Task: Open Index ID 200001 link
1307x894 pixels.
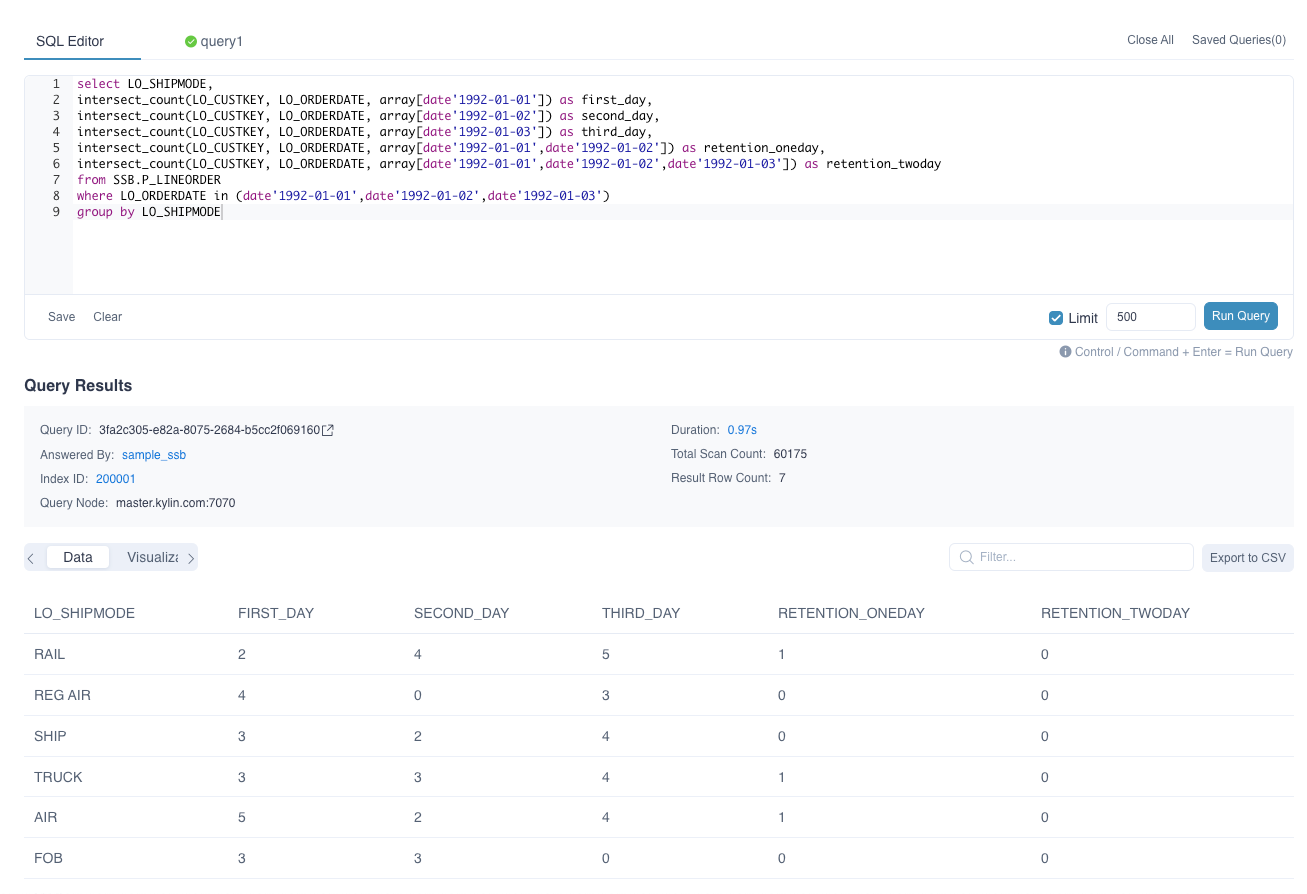Action: [116, 479]
